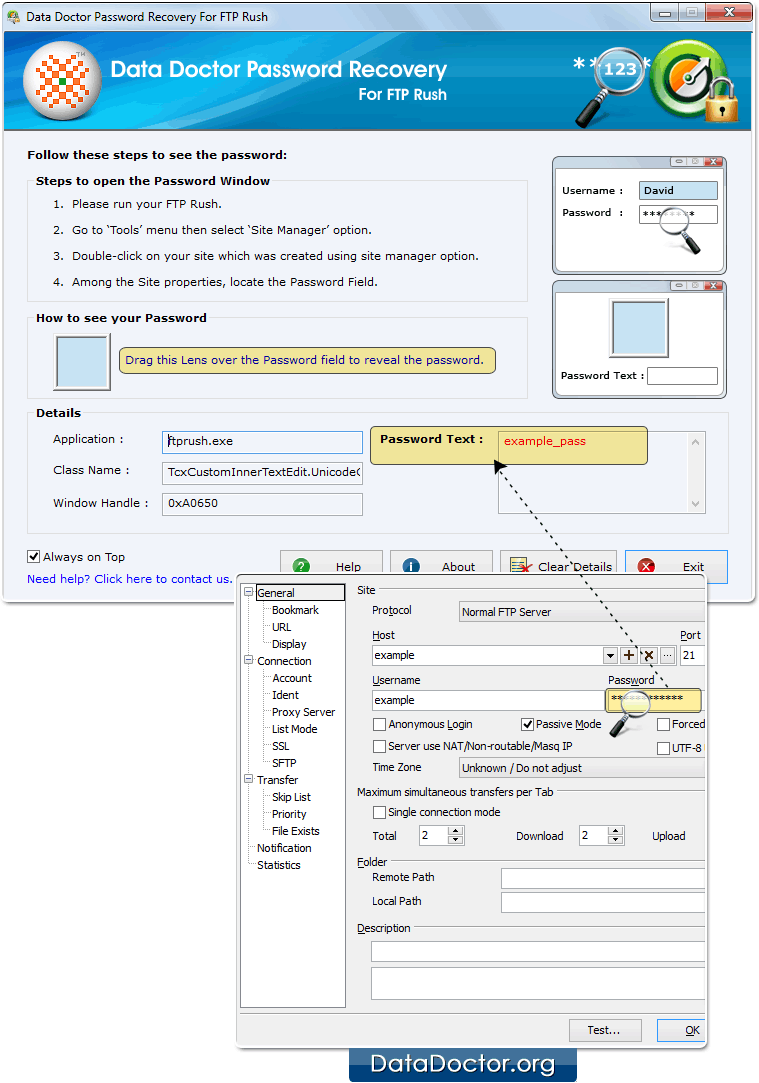
Task: Enable the Forced checkbox
Action: tap(663, 725)
